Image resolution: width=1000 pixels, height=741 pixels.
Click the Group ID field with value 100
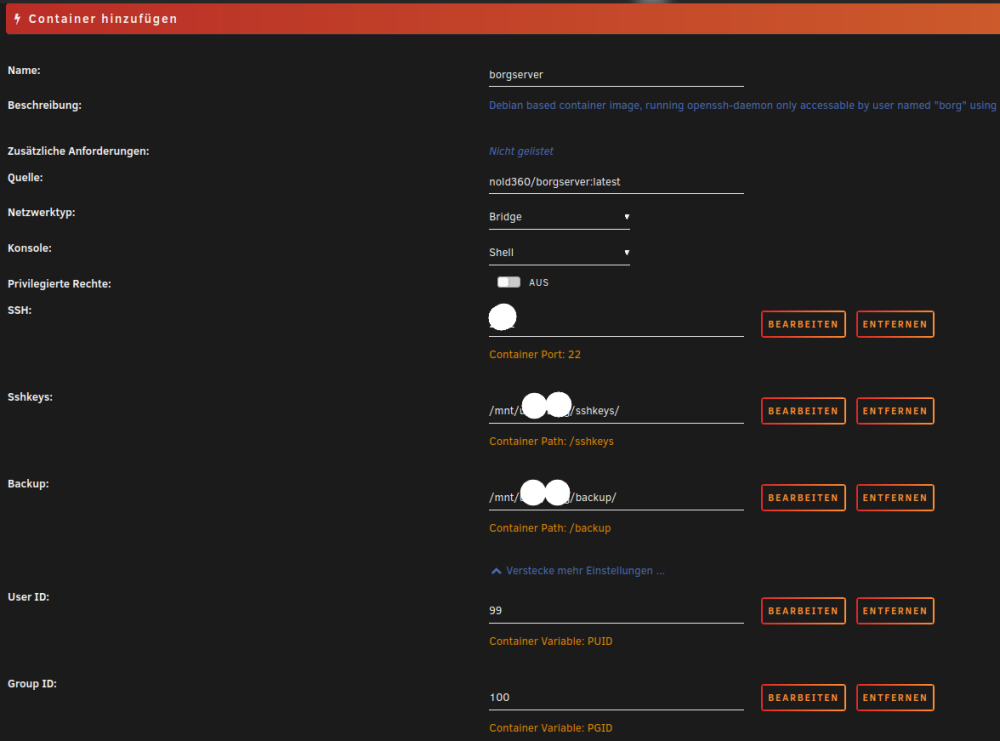(x=616, y=698)
